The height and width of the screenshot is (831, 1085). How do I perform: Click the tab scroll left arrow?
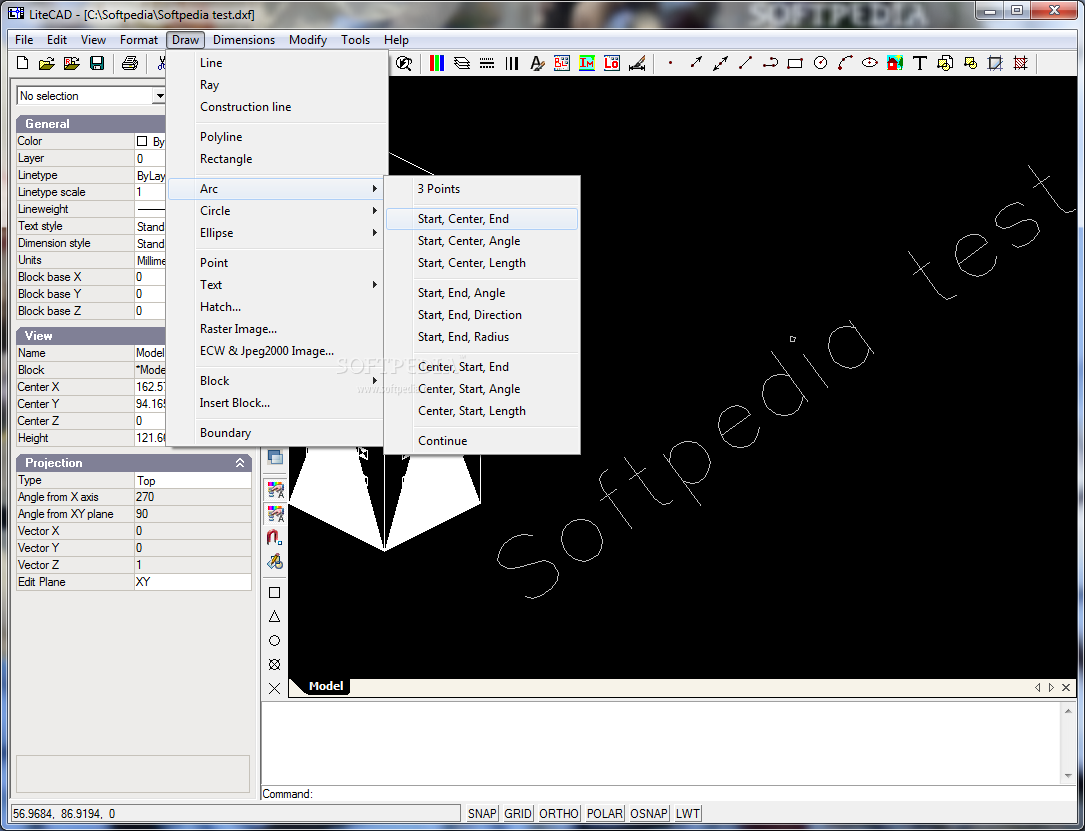[x=1037, y=688]
